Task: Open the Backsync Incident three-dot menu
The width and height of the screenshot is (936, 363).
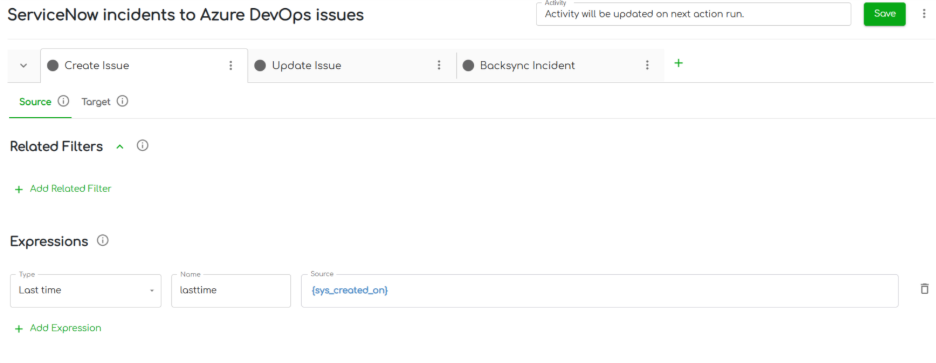Action: pos(647,65)
